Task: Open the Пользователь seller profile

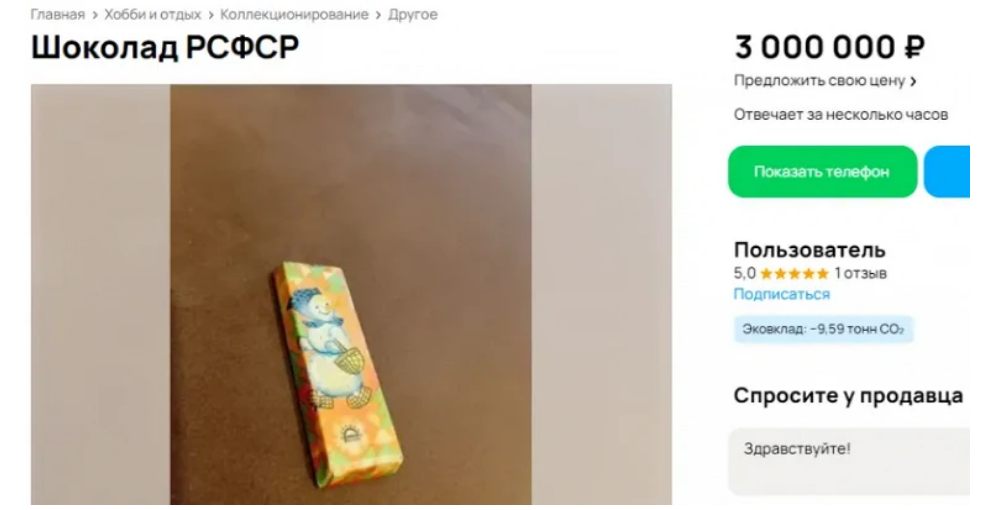Action: 809,250
